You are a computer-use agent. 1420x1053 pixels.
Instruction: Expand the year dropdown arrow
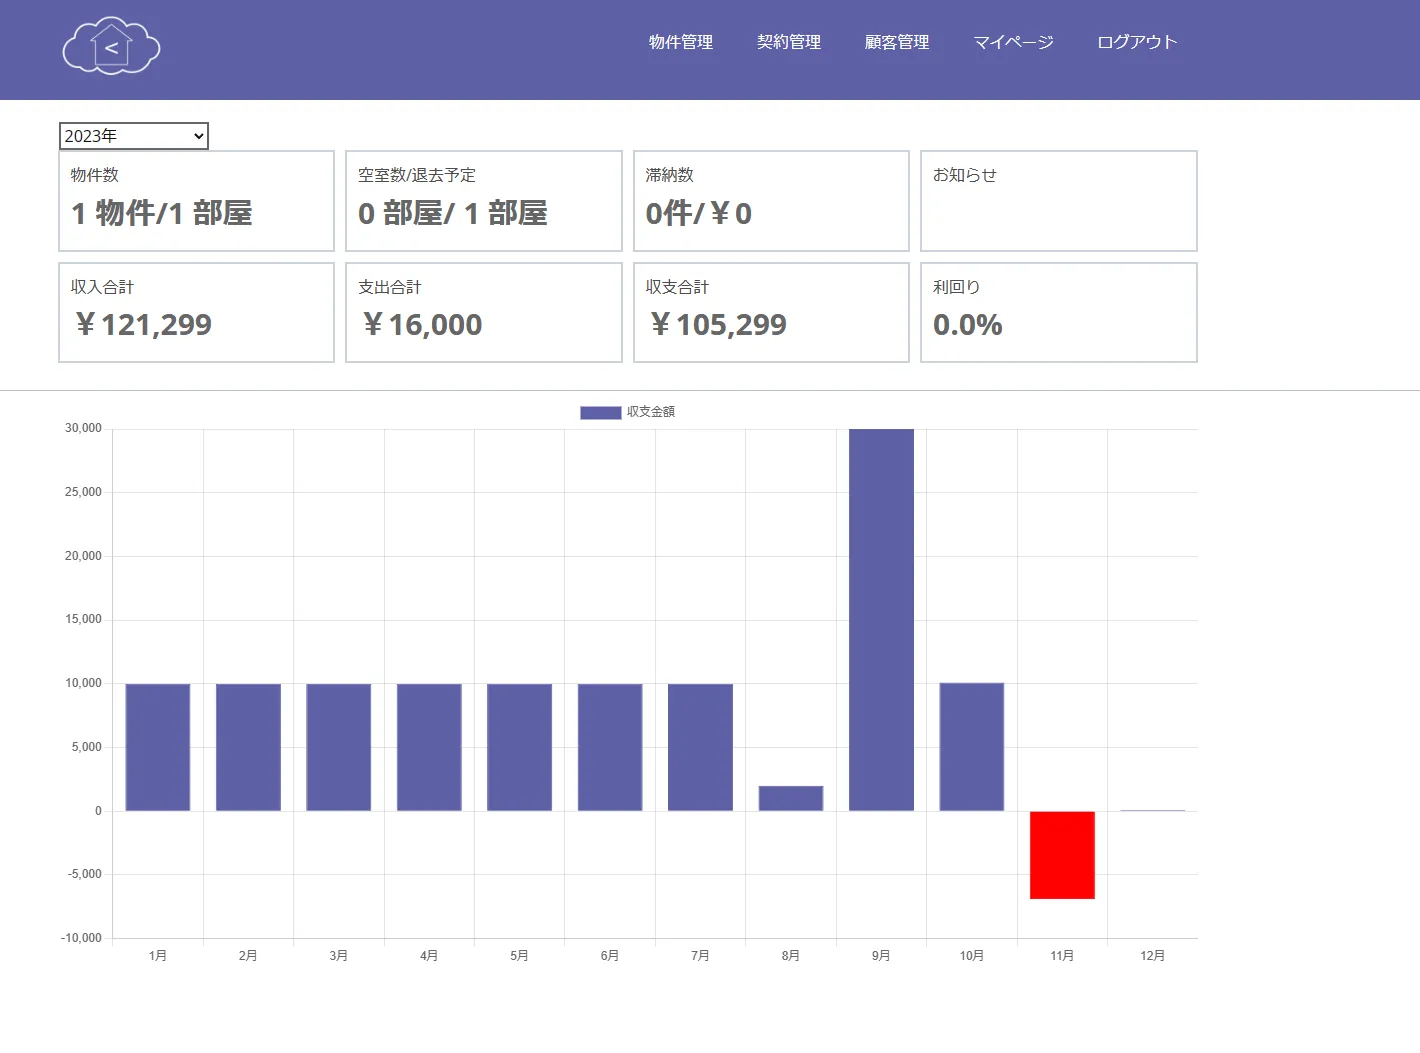click(x=198, y=135)
